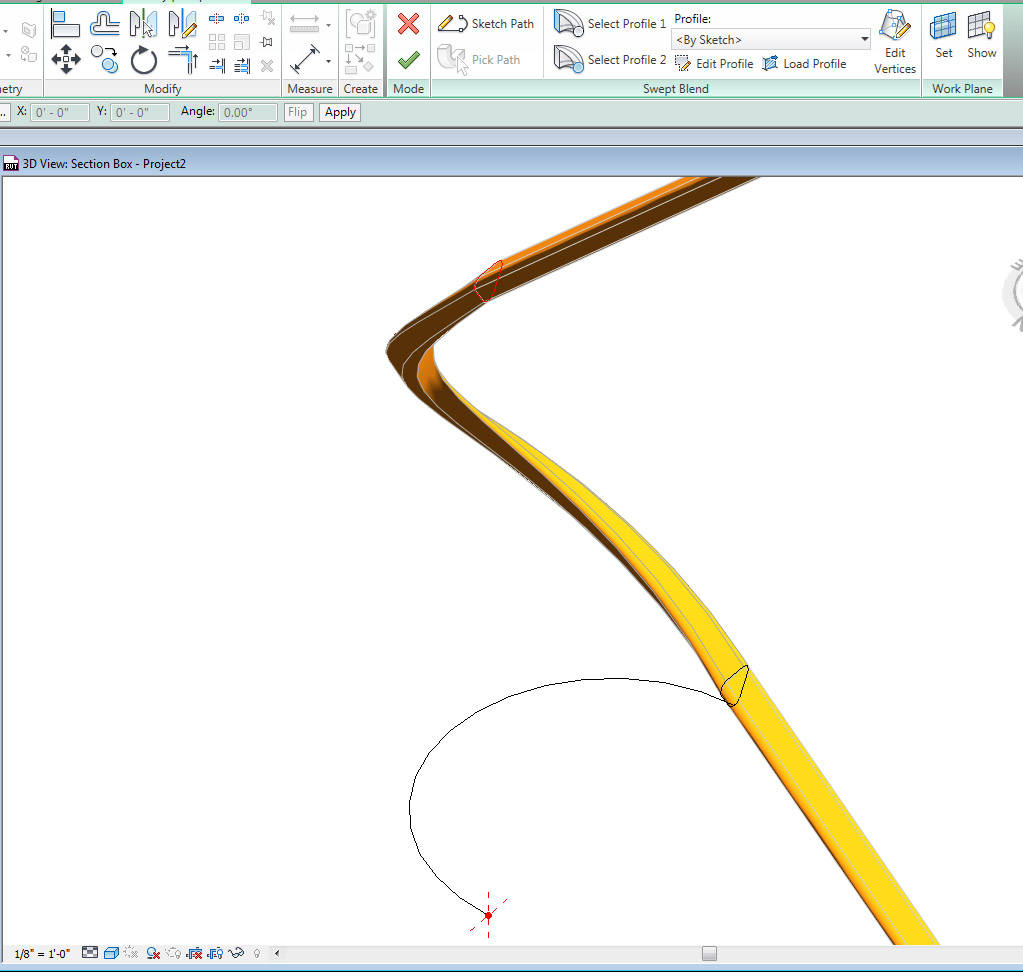The image size is (1023, 978).
Task: Select Sketch Path mode
Action: click(486, 23)
